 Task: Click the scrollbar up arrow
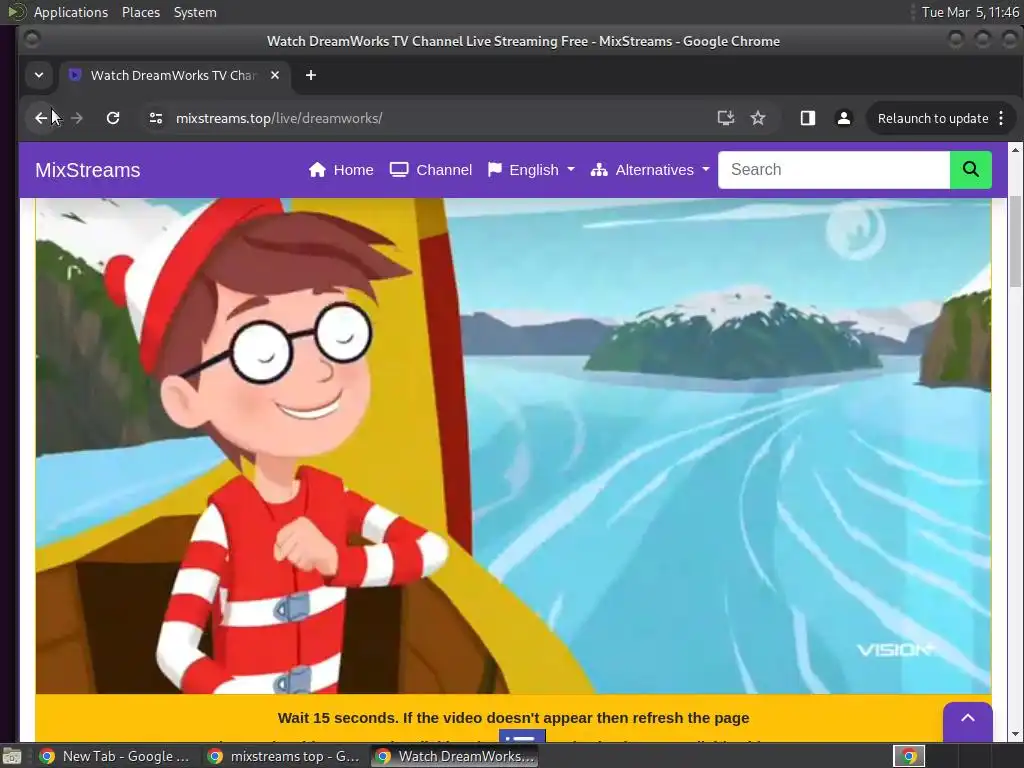(x=1015, y=150)
